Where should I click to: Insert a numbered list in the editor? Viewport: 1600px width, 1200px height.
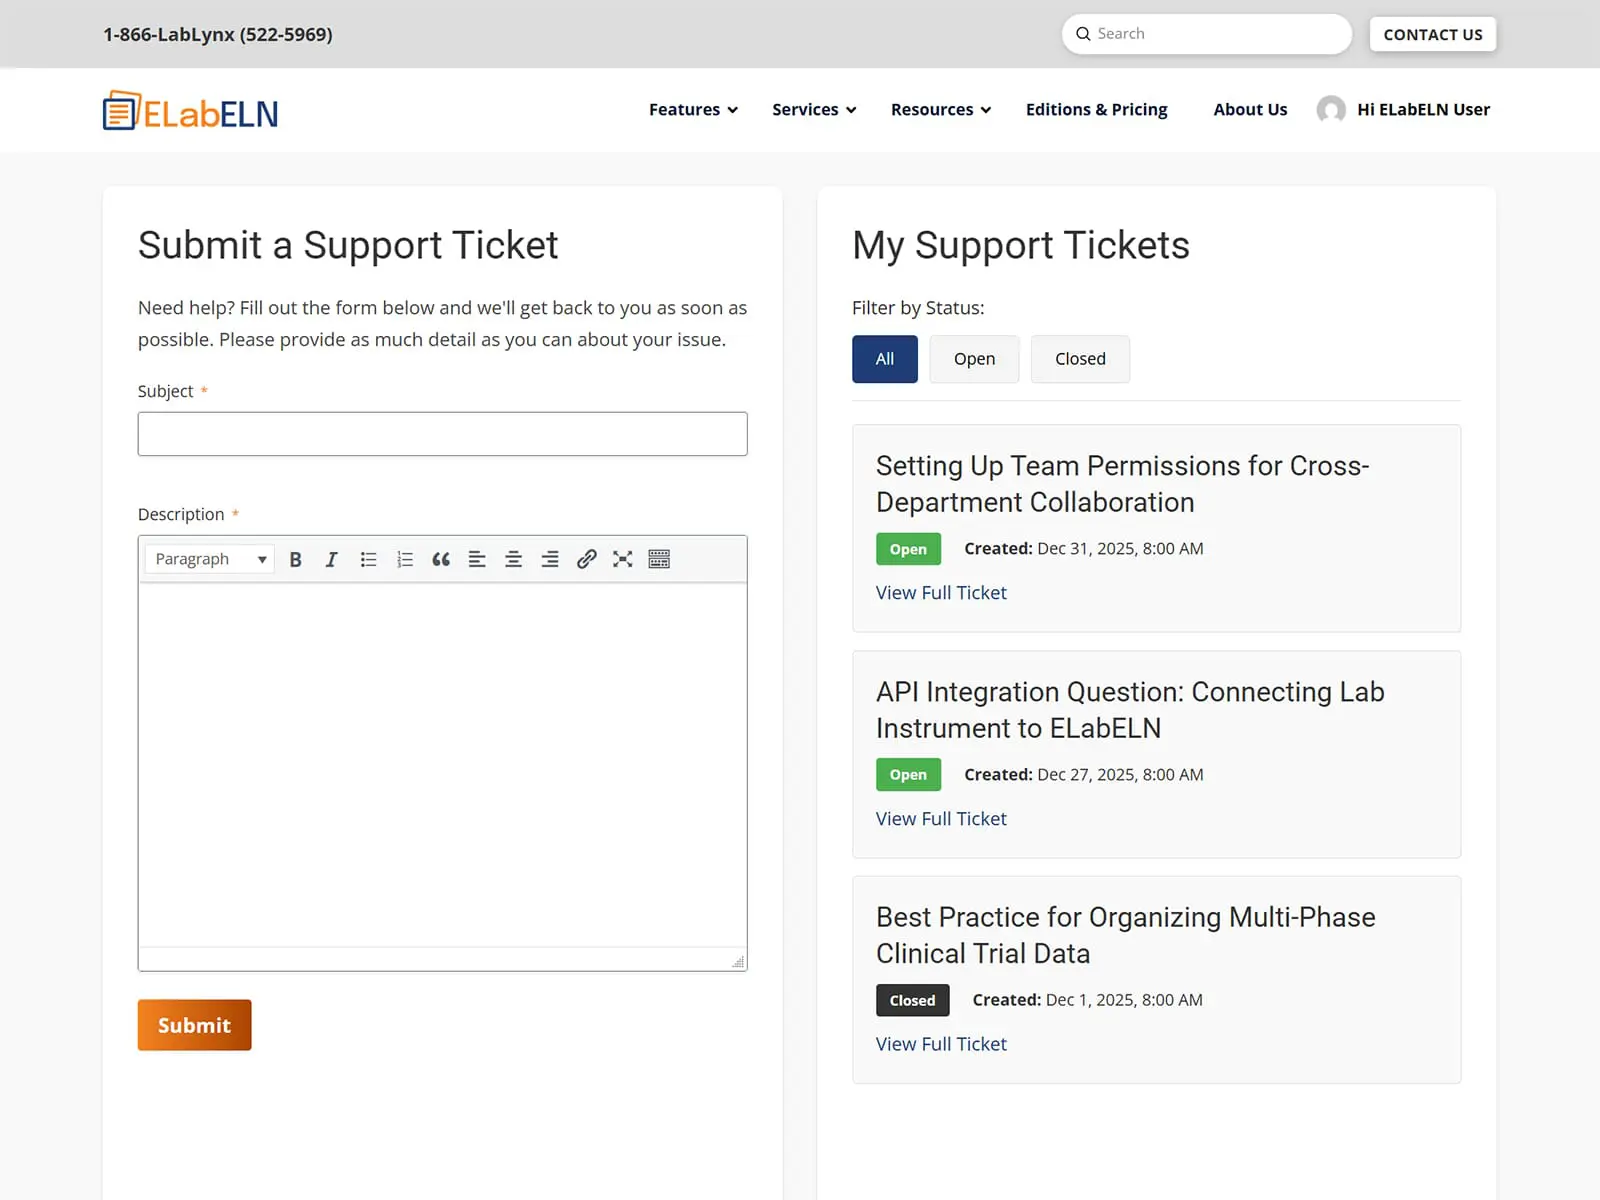tap(404, 559)
